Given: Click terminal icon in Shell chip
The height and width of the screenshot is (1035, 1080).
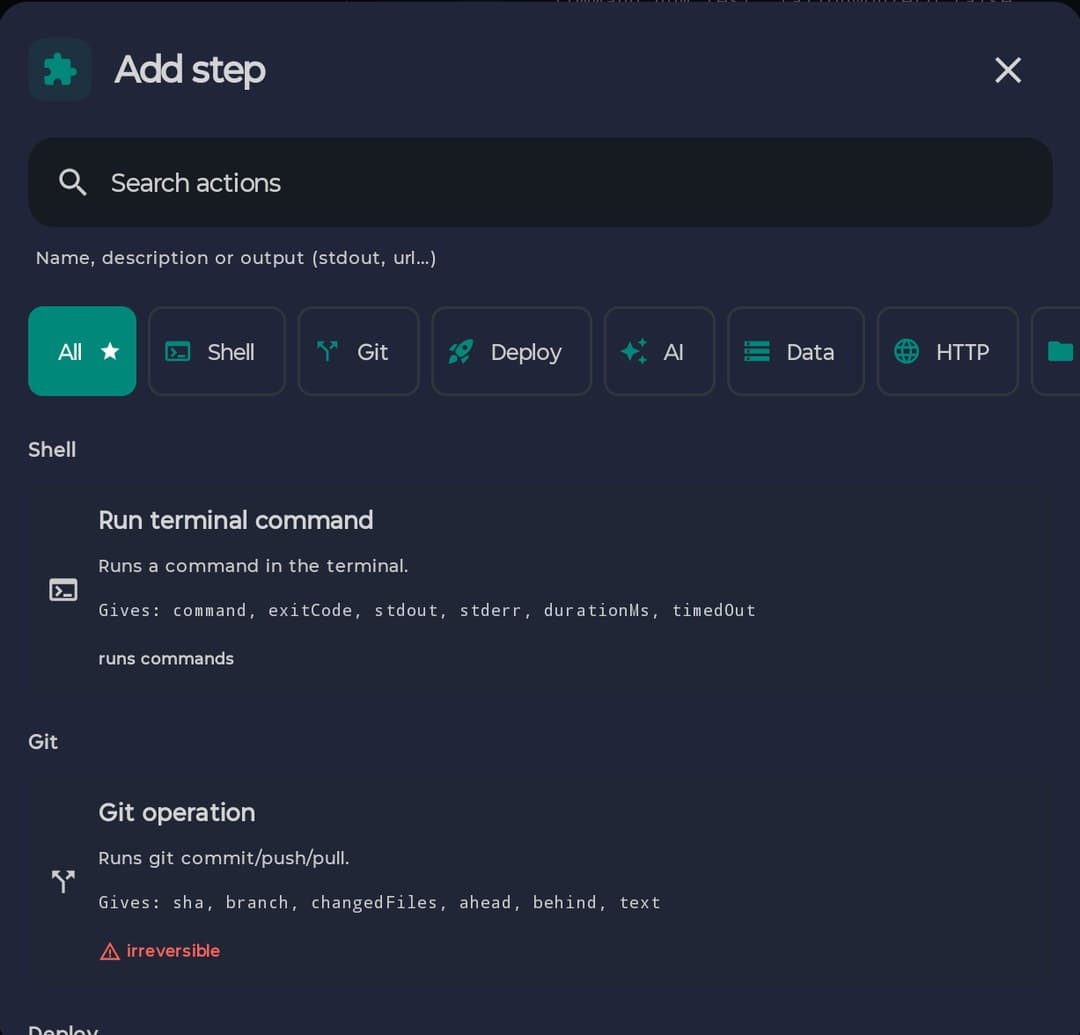Looking at the screenshot, I should pos(178,352).
